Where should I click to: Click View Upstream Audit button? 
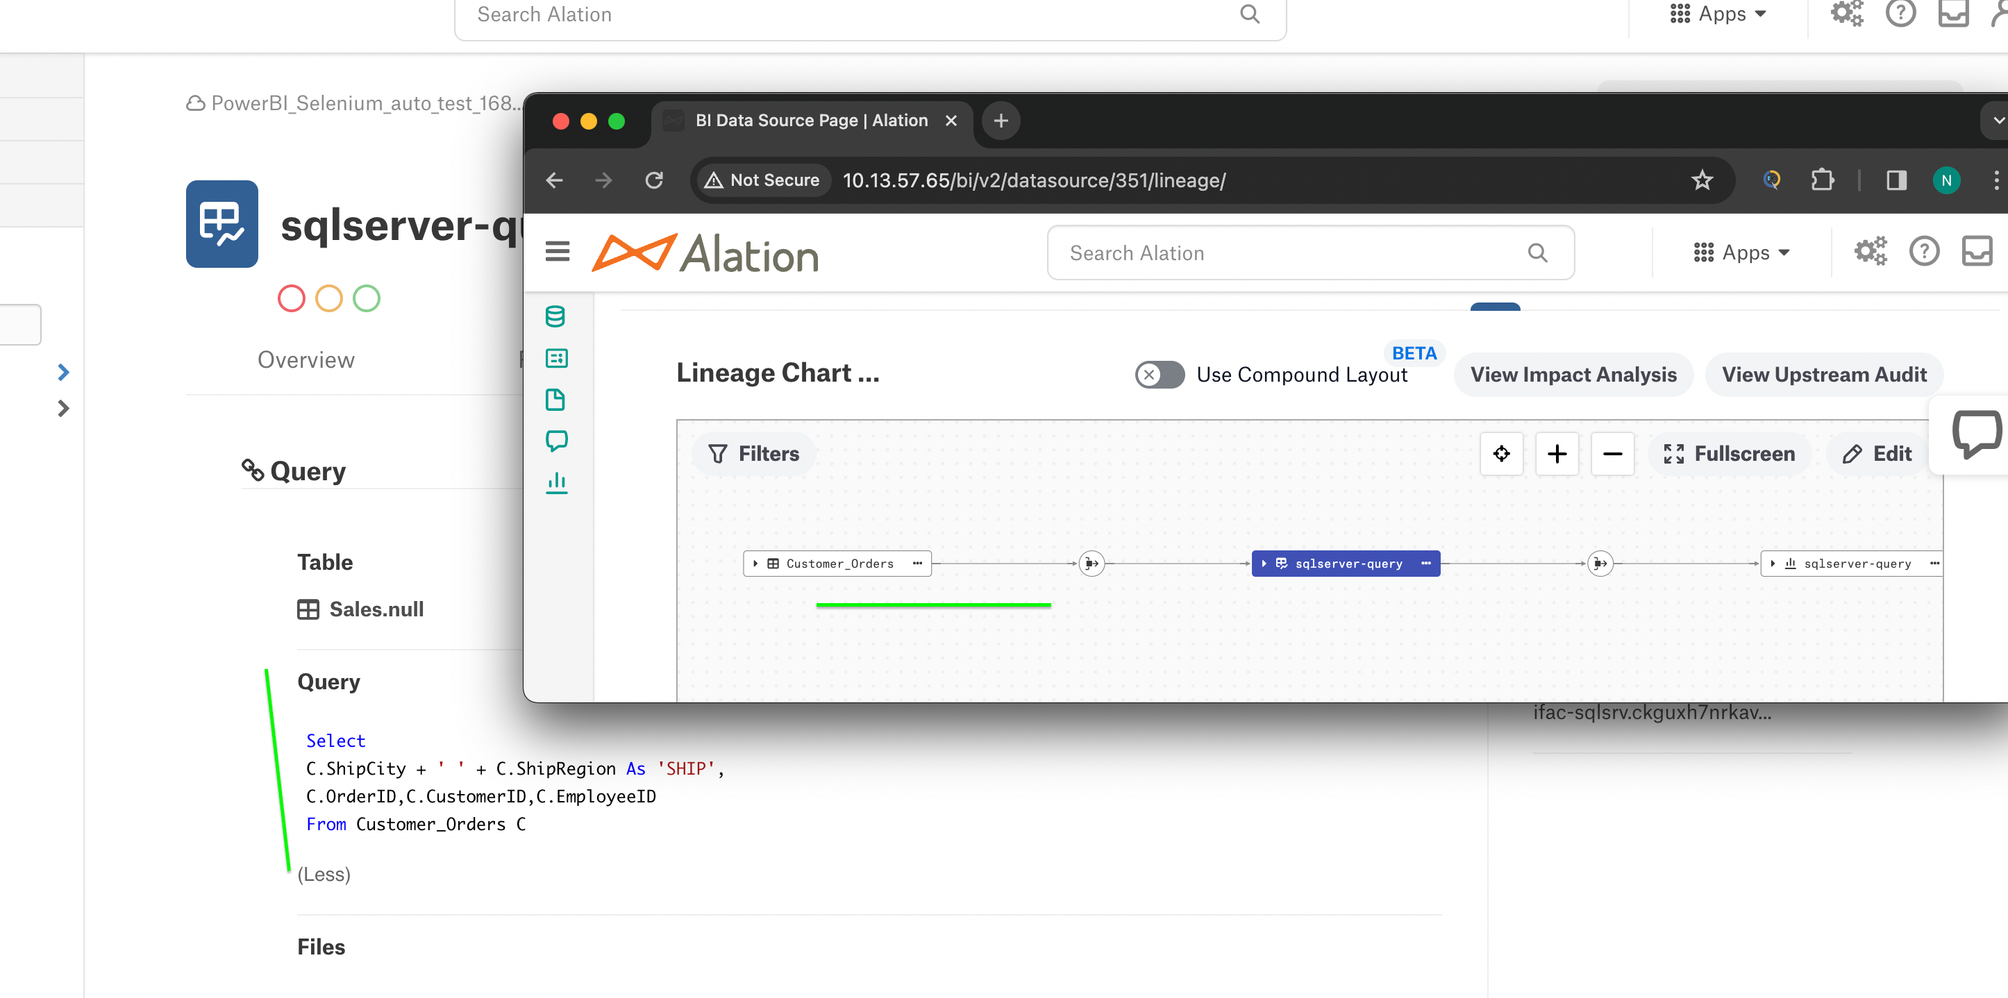click(x=1824, y=375)
